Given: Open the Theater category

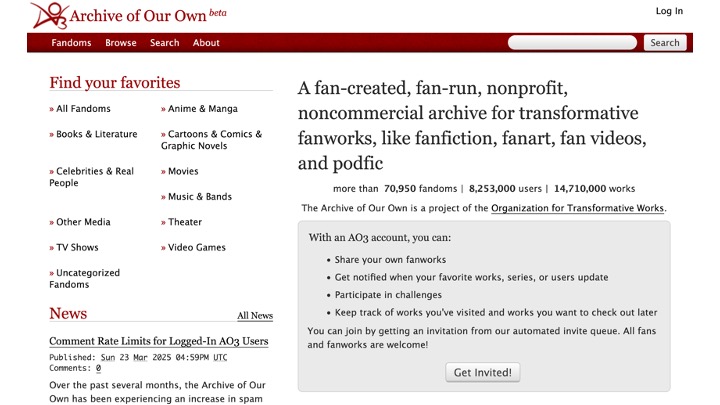Looking at the screenshot, I should [x=185, y=222].
